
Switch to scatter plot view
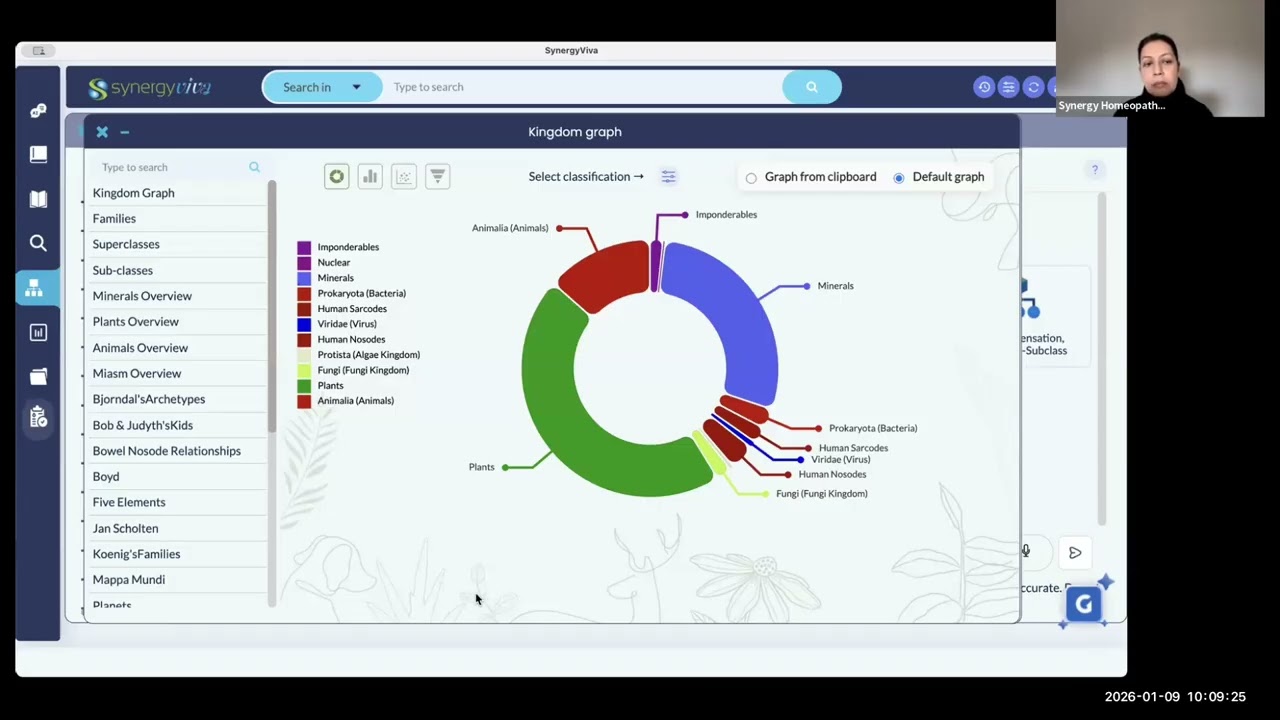tap(404, 177)
